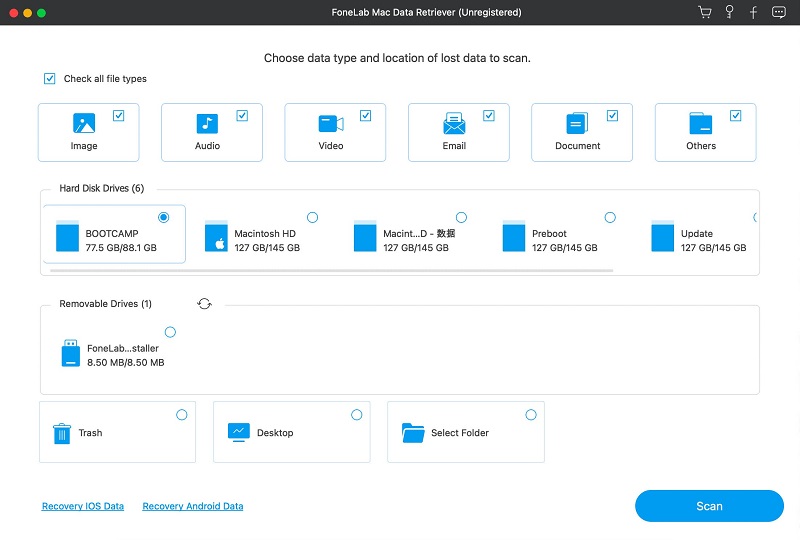Click the Macint...D - 数据 drive icon

(x=365, y=236)
